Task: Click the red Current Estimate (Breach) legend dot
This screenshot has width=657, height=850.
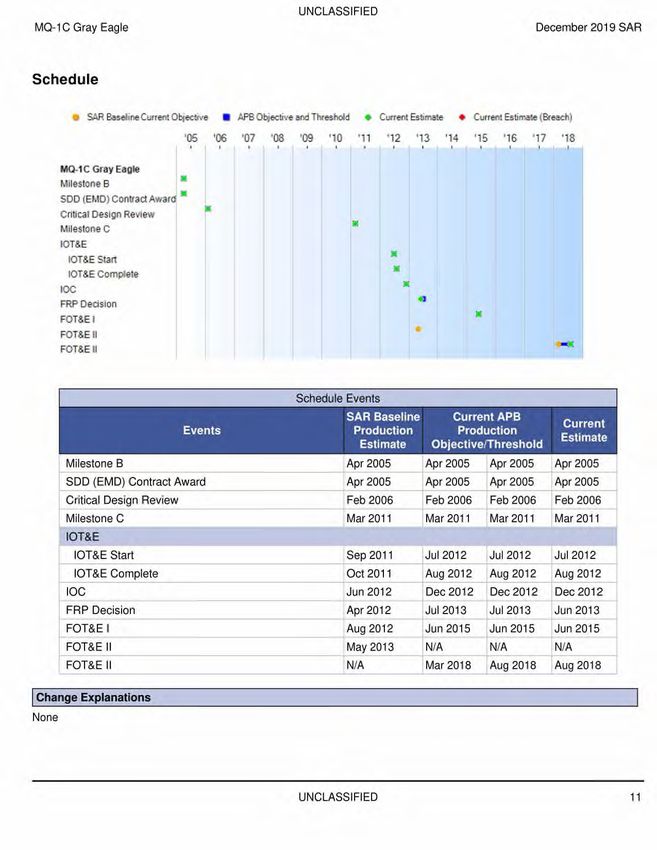Action: (x=462, y=117)
